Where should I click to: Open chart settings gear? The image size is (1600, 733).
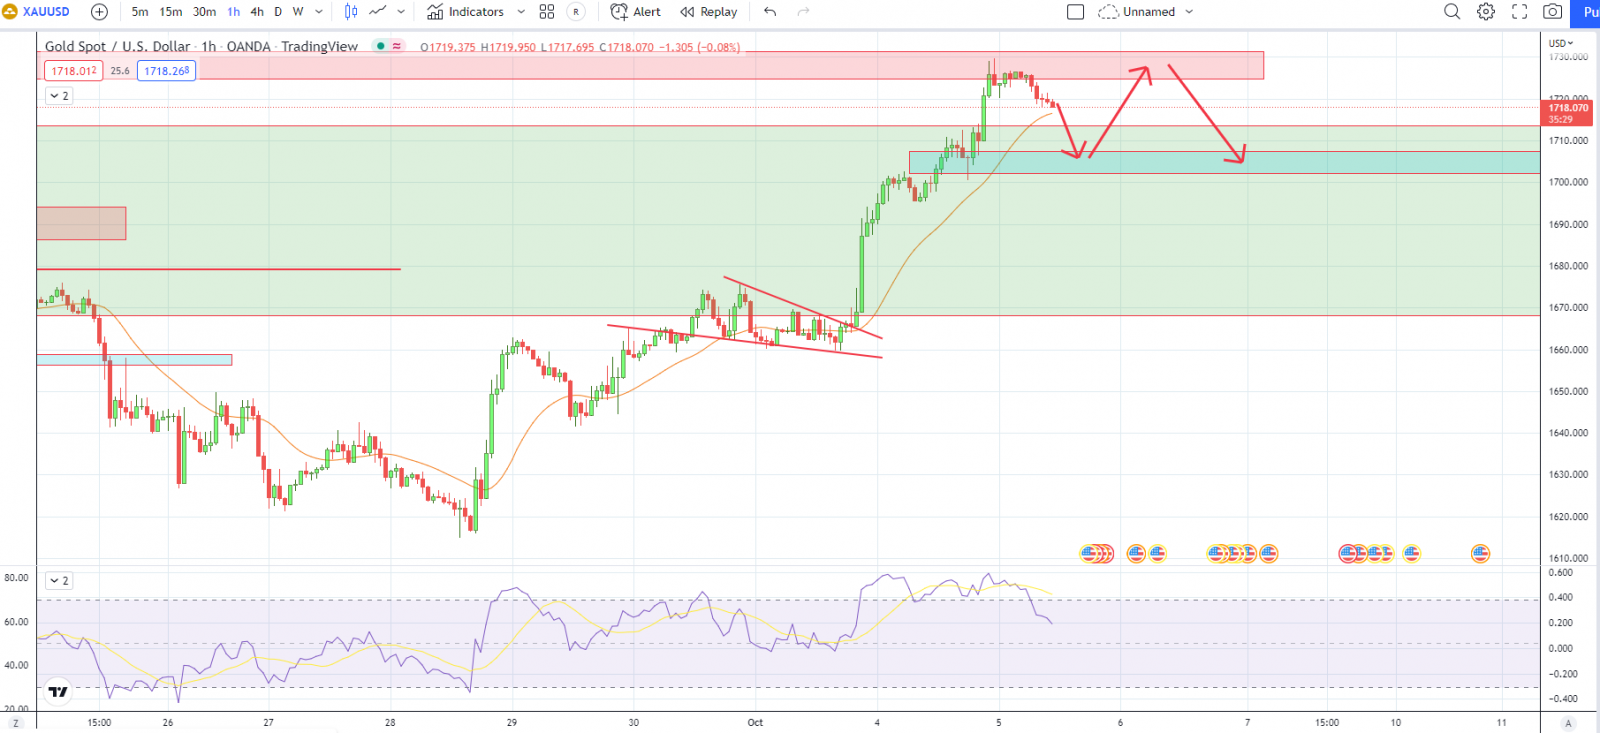click(1486, 12)
